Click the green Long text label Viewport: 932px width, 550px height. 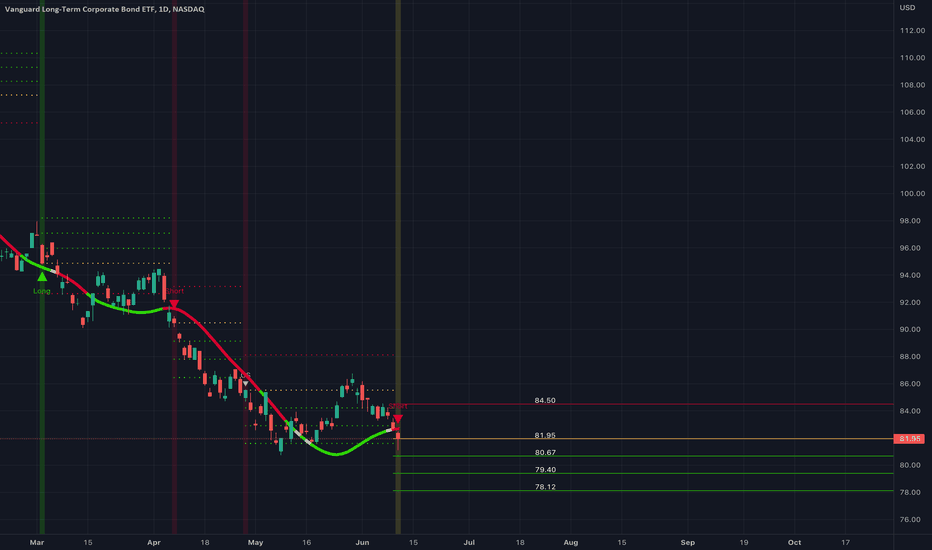(42, 291)
